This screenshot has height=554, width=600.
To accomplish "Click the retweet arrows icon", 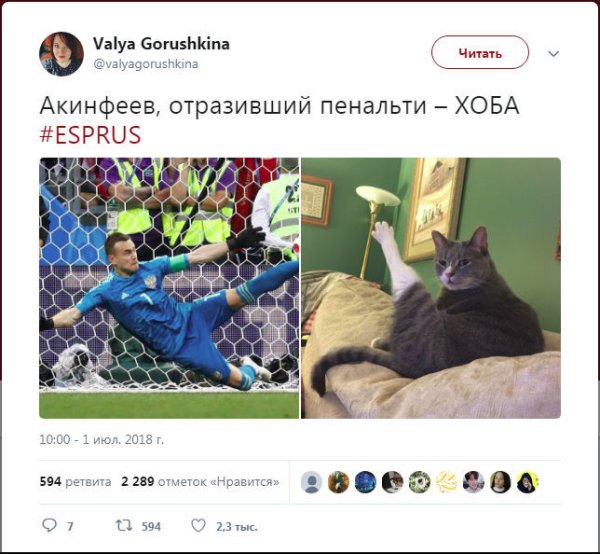I will click(124, 526).
